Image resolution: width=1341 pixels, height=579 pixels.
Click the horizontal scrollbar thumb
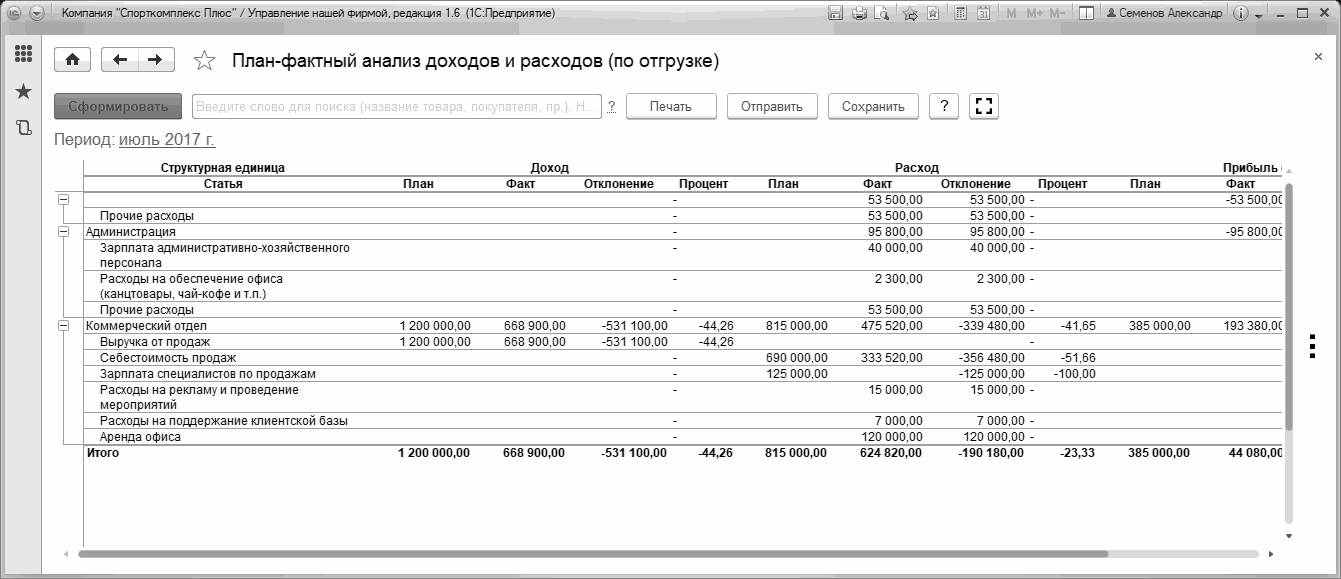tap(593, 553)
